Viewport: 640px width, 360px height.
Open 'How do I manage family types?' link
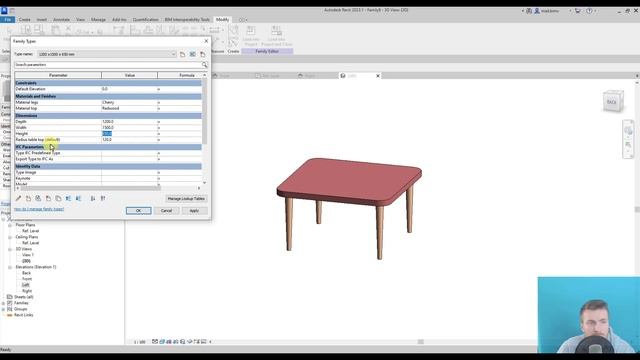click(x=39, y=209)
